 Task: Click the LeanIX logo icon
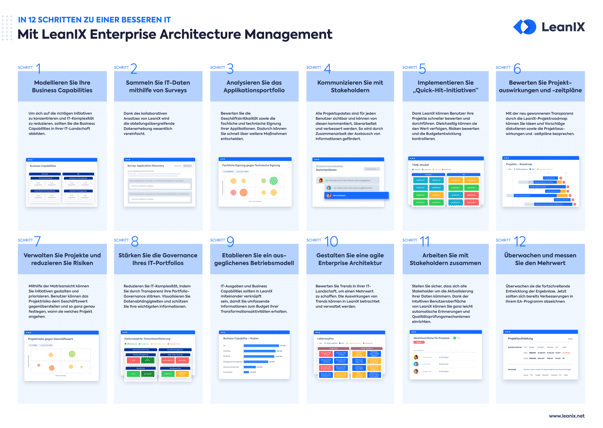click(525, 27)
